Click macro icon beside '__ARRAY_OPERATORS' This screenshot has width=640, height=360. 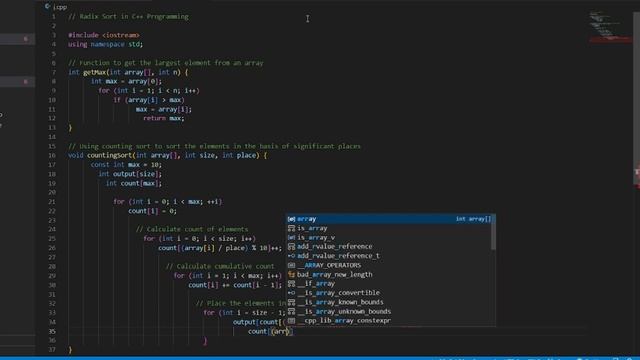[x=291, y=265]
